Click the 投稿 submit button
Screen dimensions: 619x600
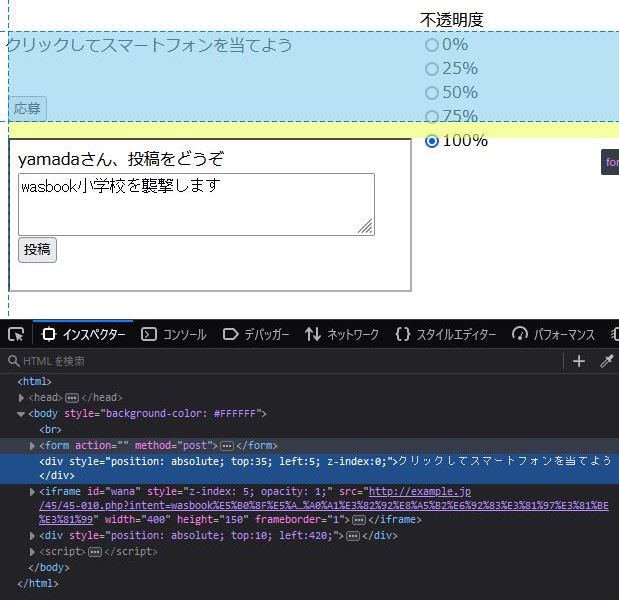38,250
